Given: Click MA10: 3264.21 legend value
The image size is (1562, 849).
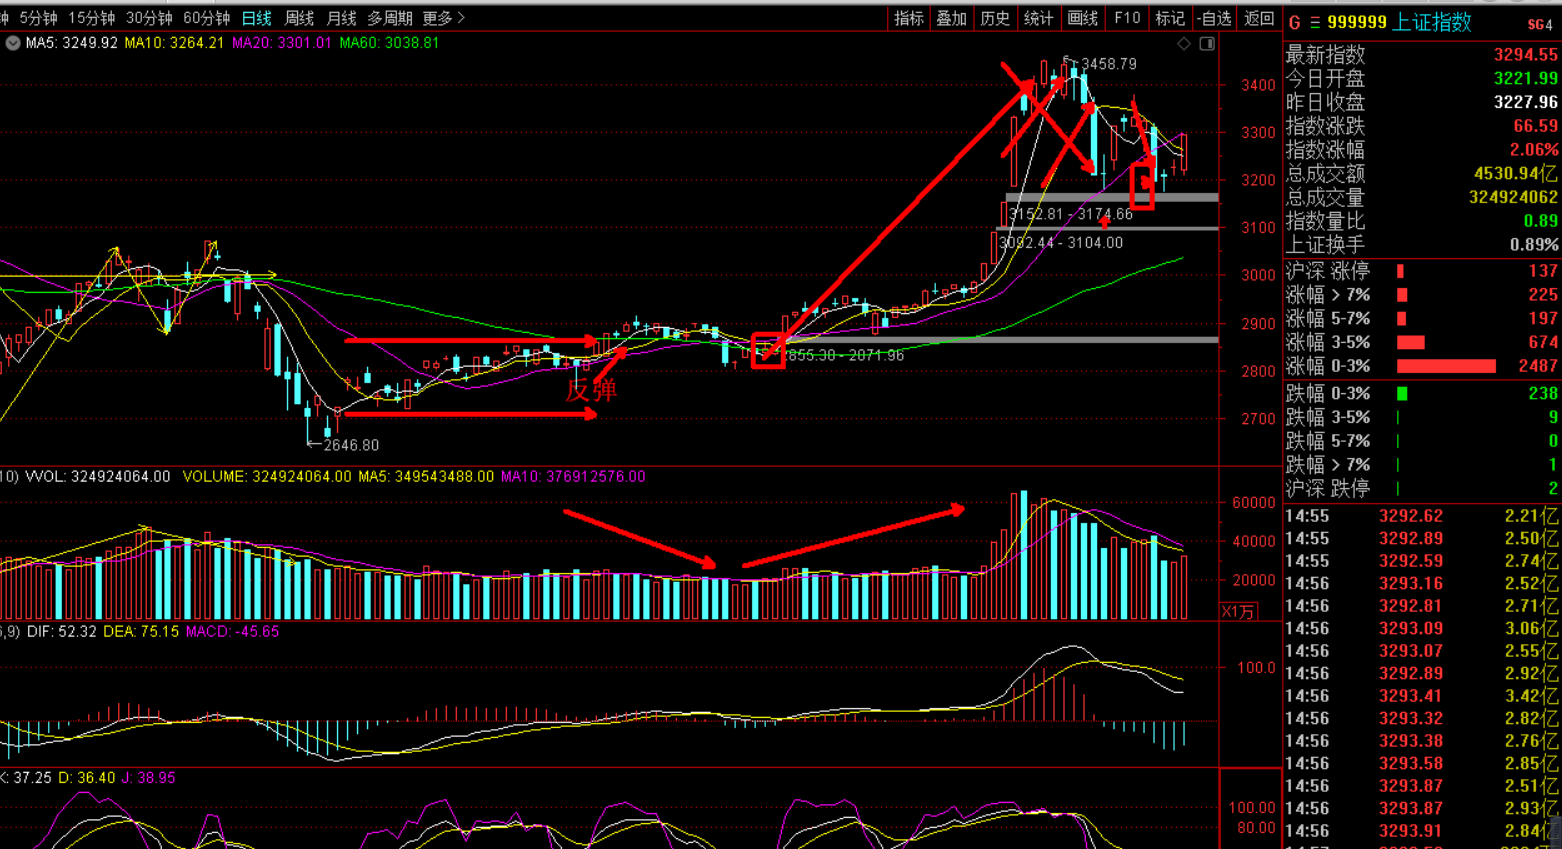Looking at the screenshot, I should pyautogui.click(x=174, y=43).
